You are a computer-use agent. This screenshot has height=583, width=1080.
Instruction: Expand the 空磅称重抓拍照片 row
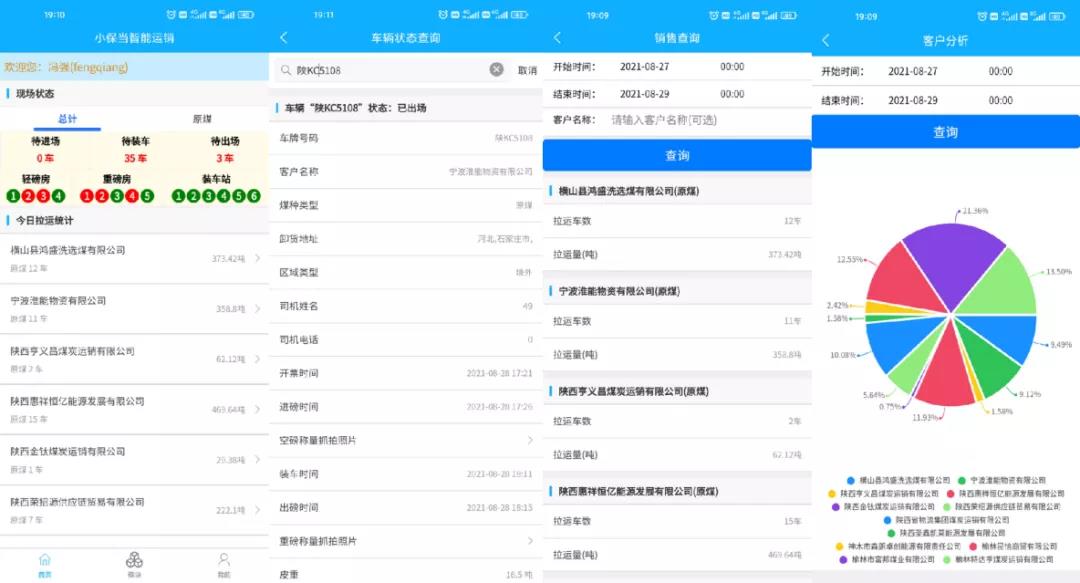pyautogui.click(x=530, y=440)
